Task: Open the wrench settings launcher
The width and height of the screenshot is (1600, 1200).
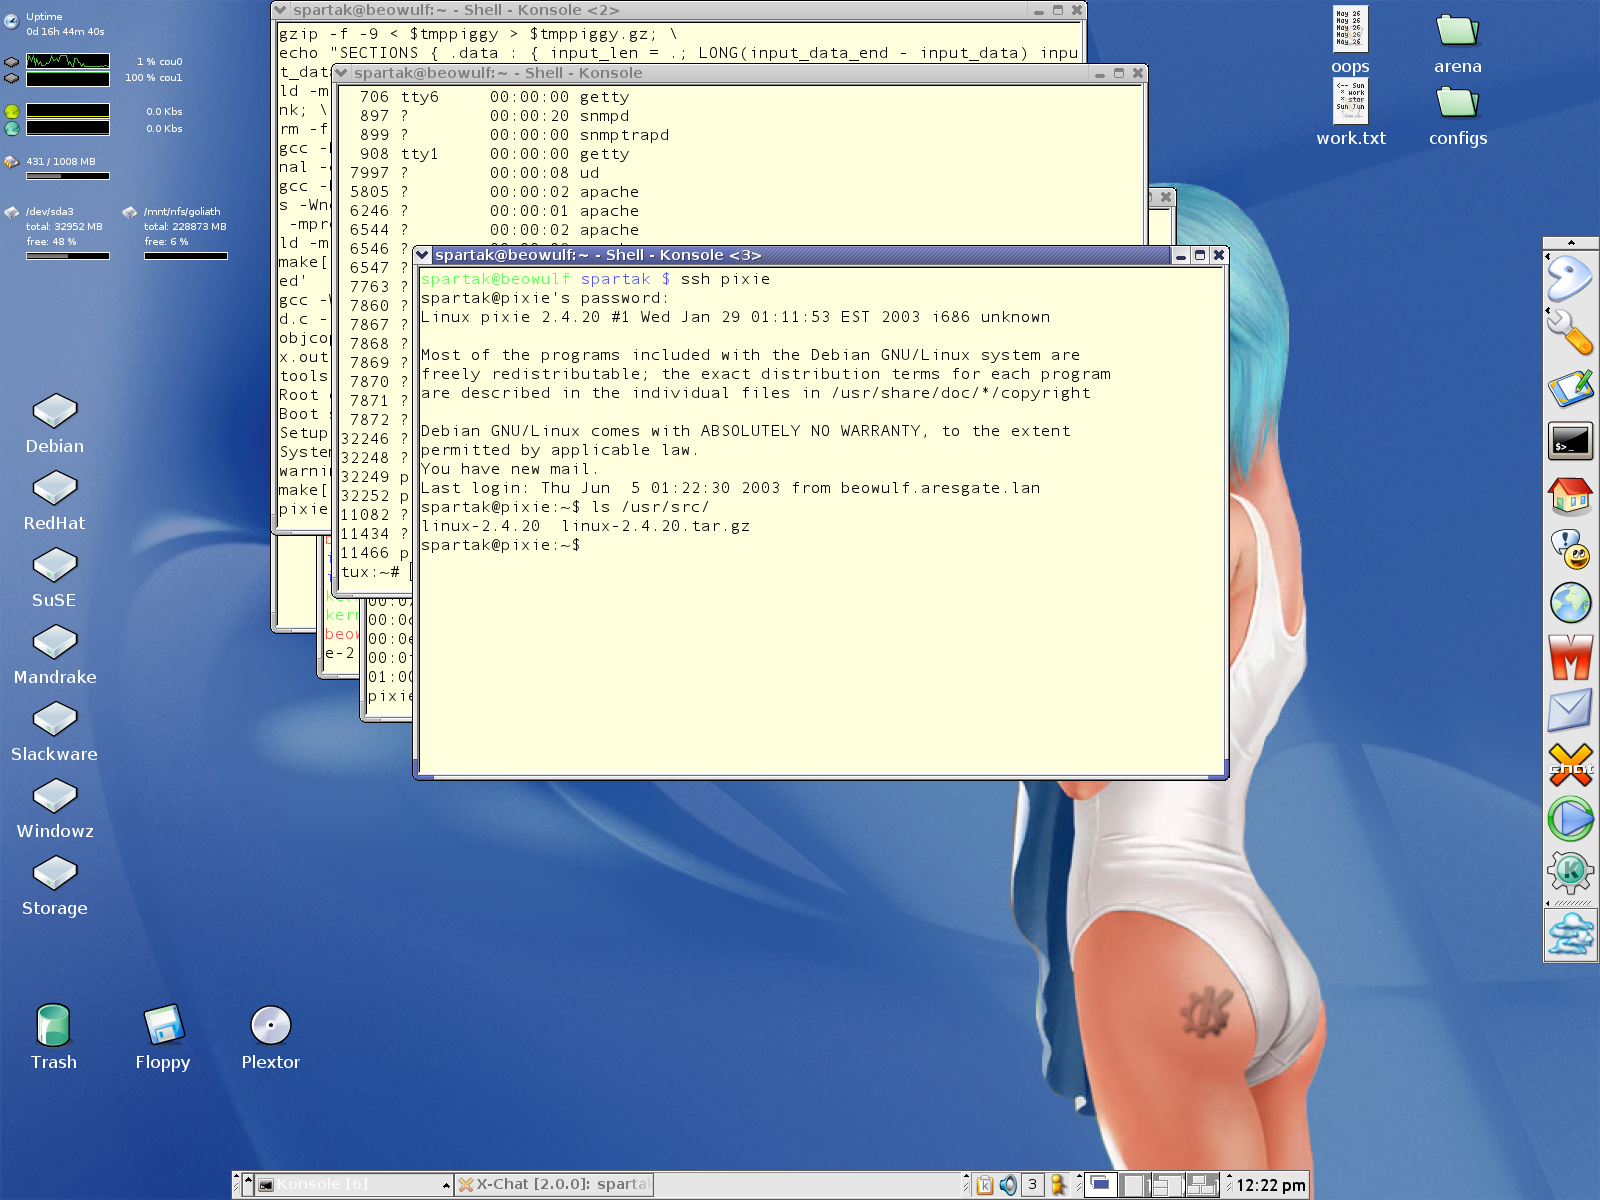Action: (x=1570, y=332)
